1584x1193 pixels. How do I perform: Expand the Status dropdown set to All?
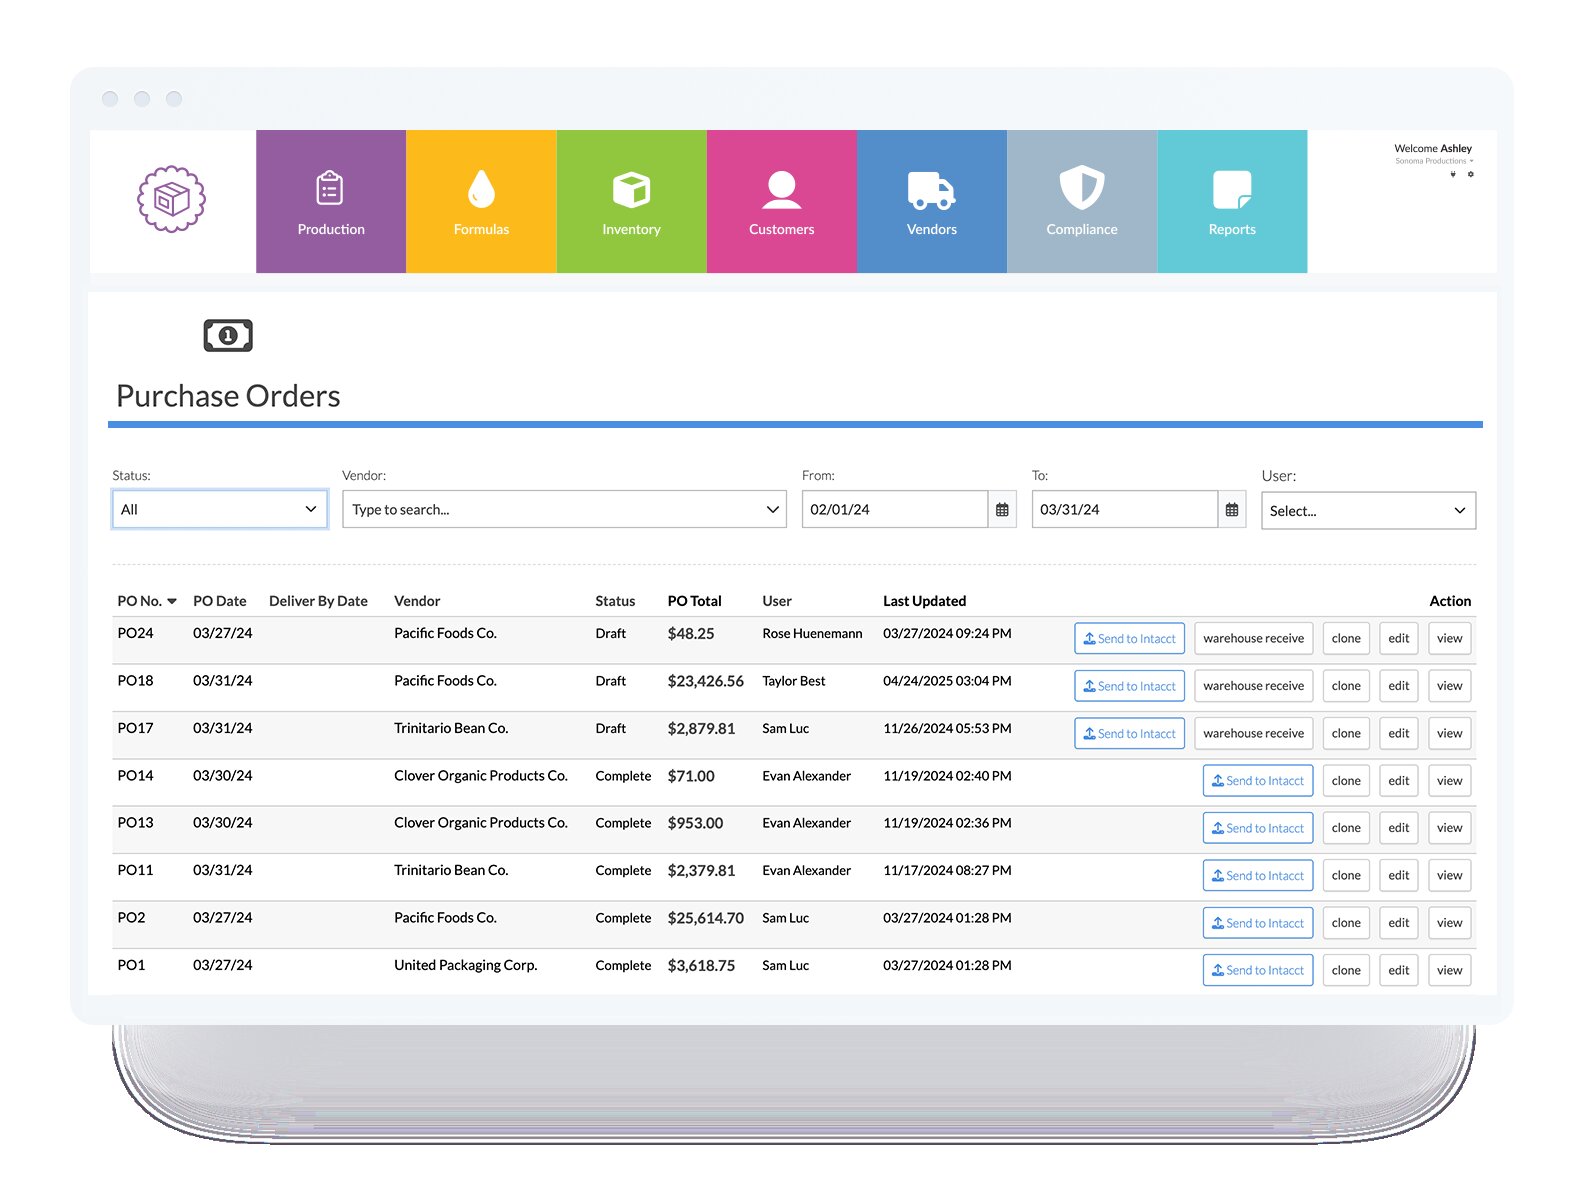coord(219,510)
